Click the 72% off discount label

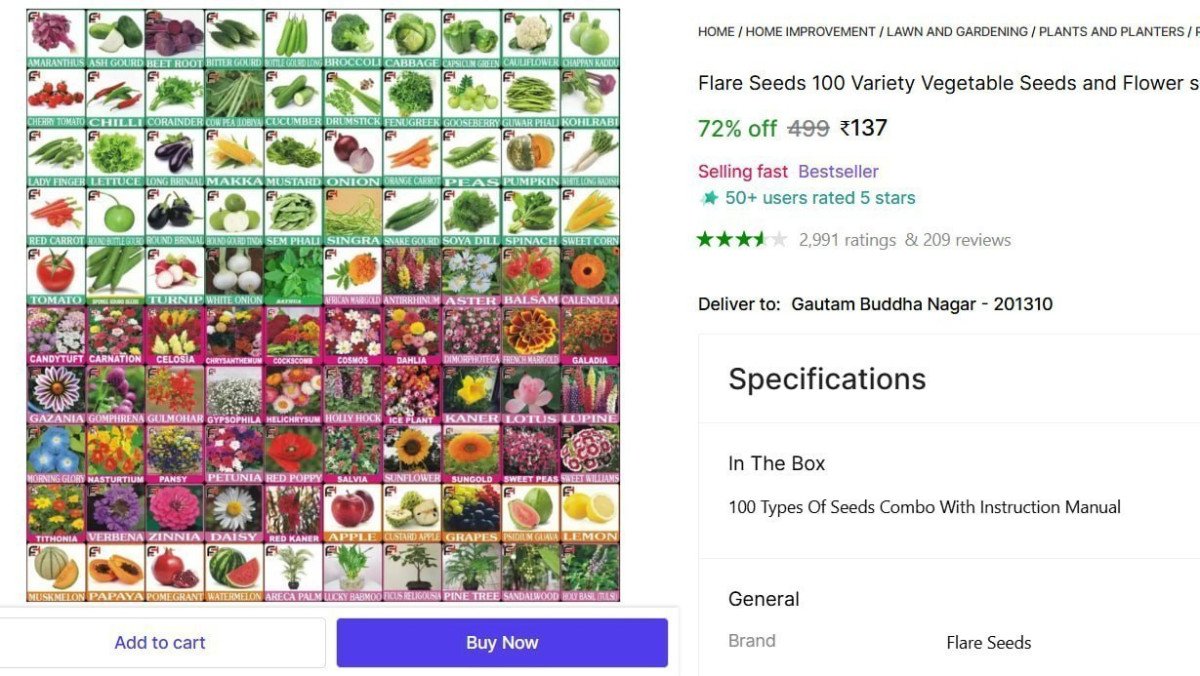737,128
